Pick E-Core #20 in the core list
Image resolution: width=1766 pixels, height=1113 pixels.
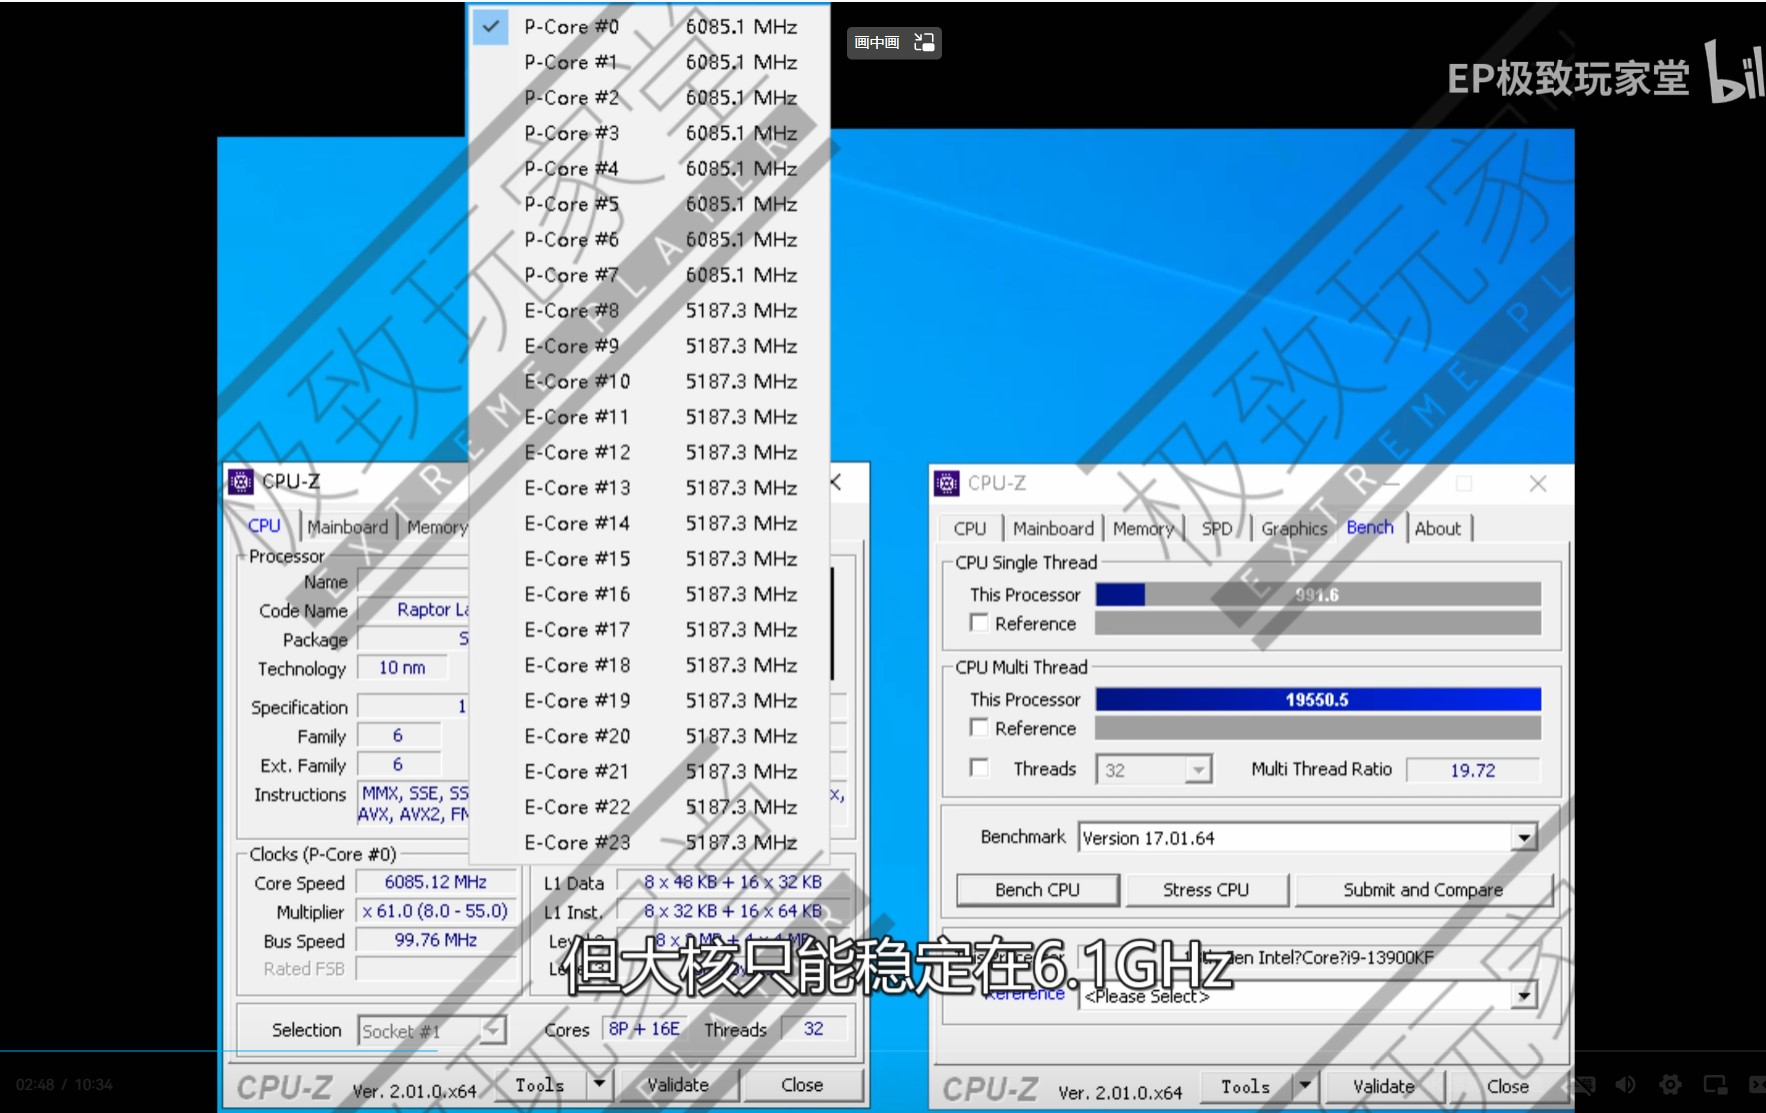click(649, 737)
